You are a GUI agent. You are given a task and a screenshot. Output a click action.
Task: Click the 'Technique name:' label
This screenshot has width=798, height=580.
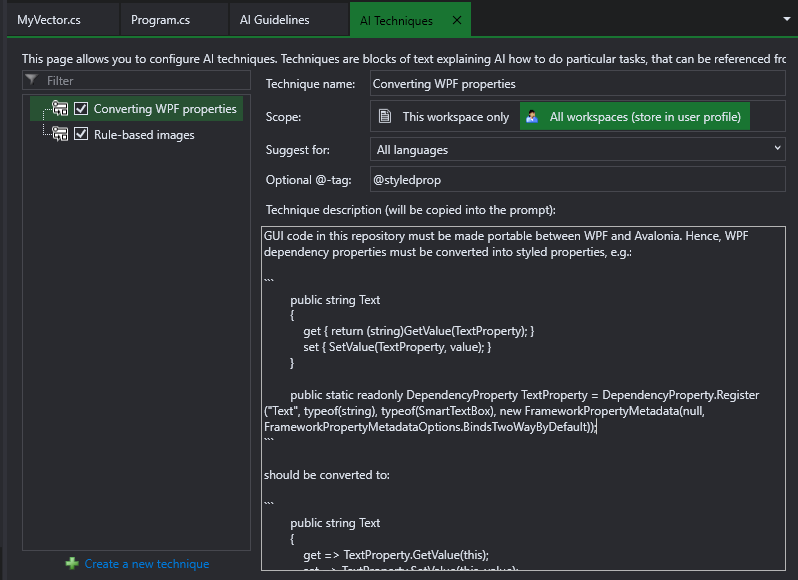(310, 84)
